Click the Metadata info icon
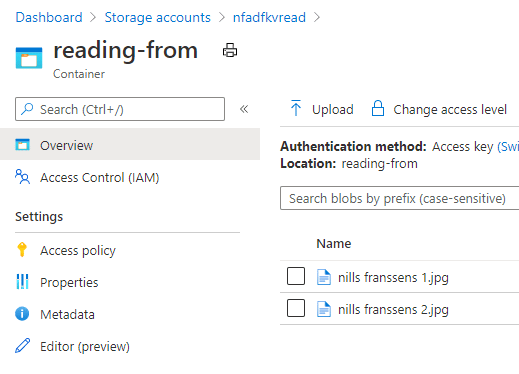This screenshot has width=519, height=374. coord(22,314)
